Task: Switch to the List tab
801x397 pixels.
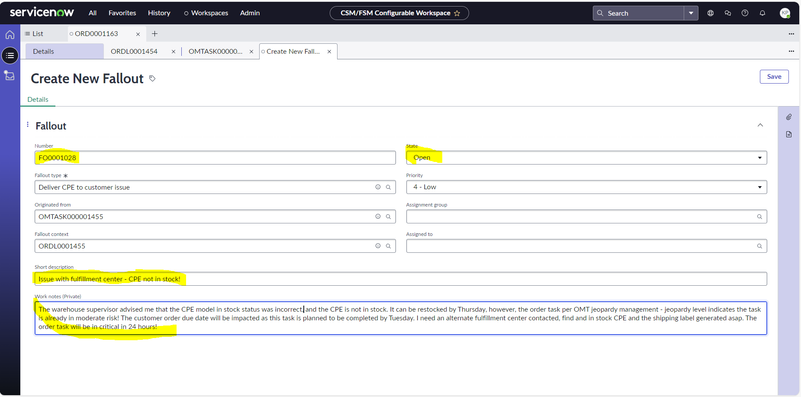Action: point(34,34)
